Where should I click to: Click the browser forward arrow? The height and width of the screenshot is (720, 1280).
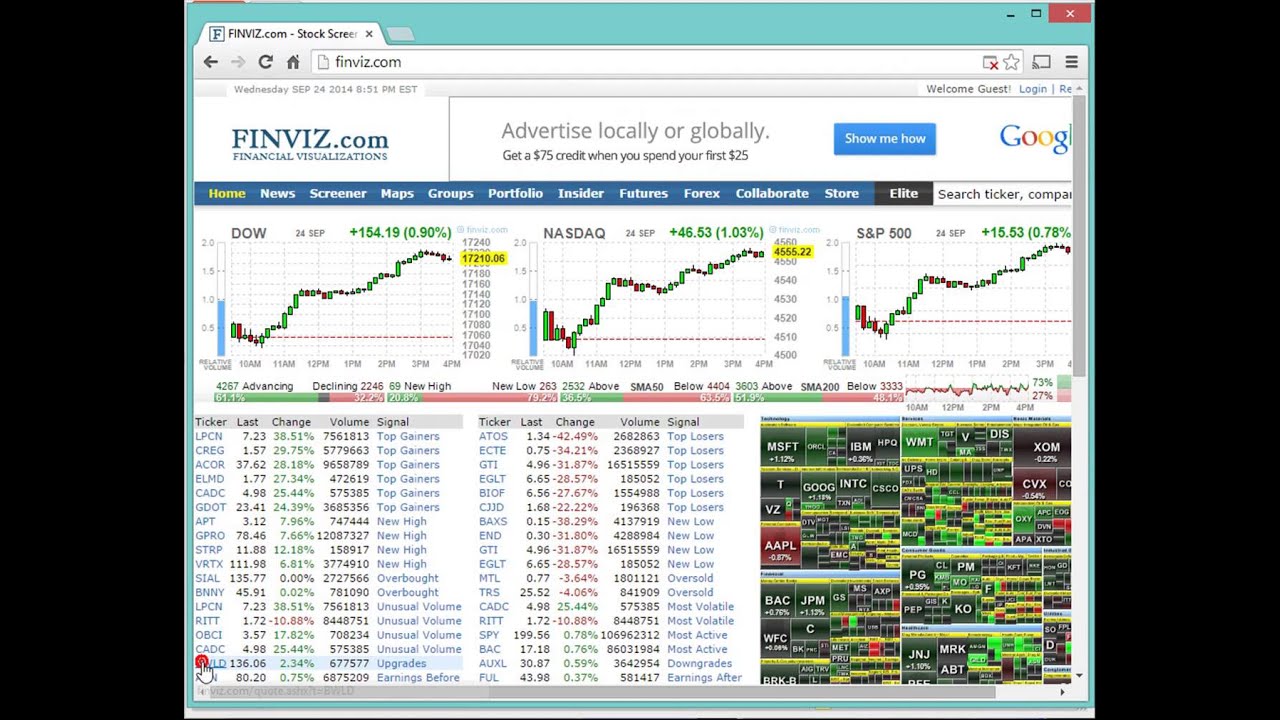(238, 62)
